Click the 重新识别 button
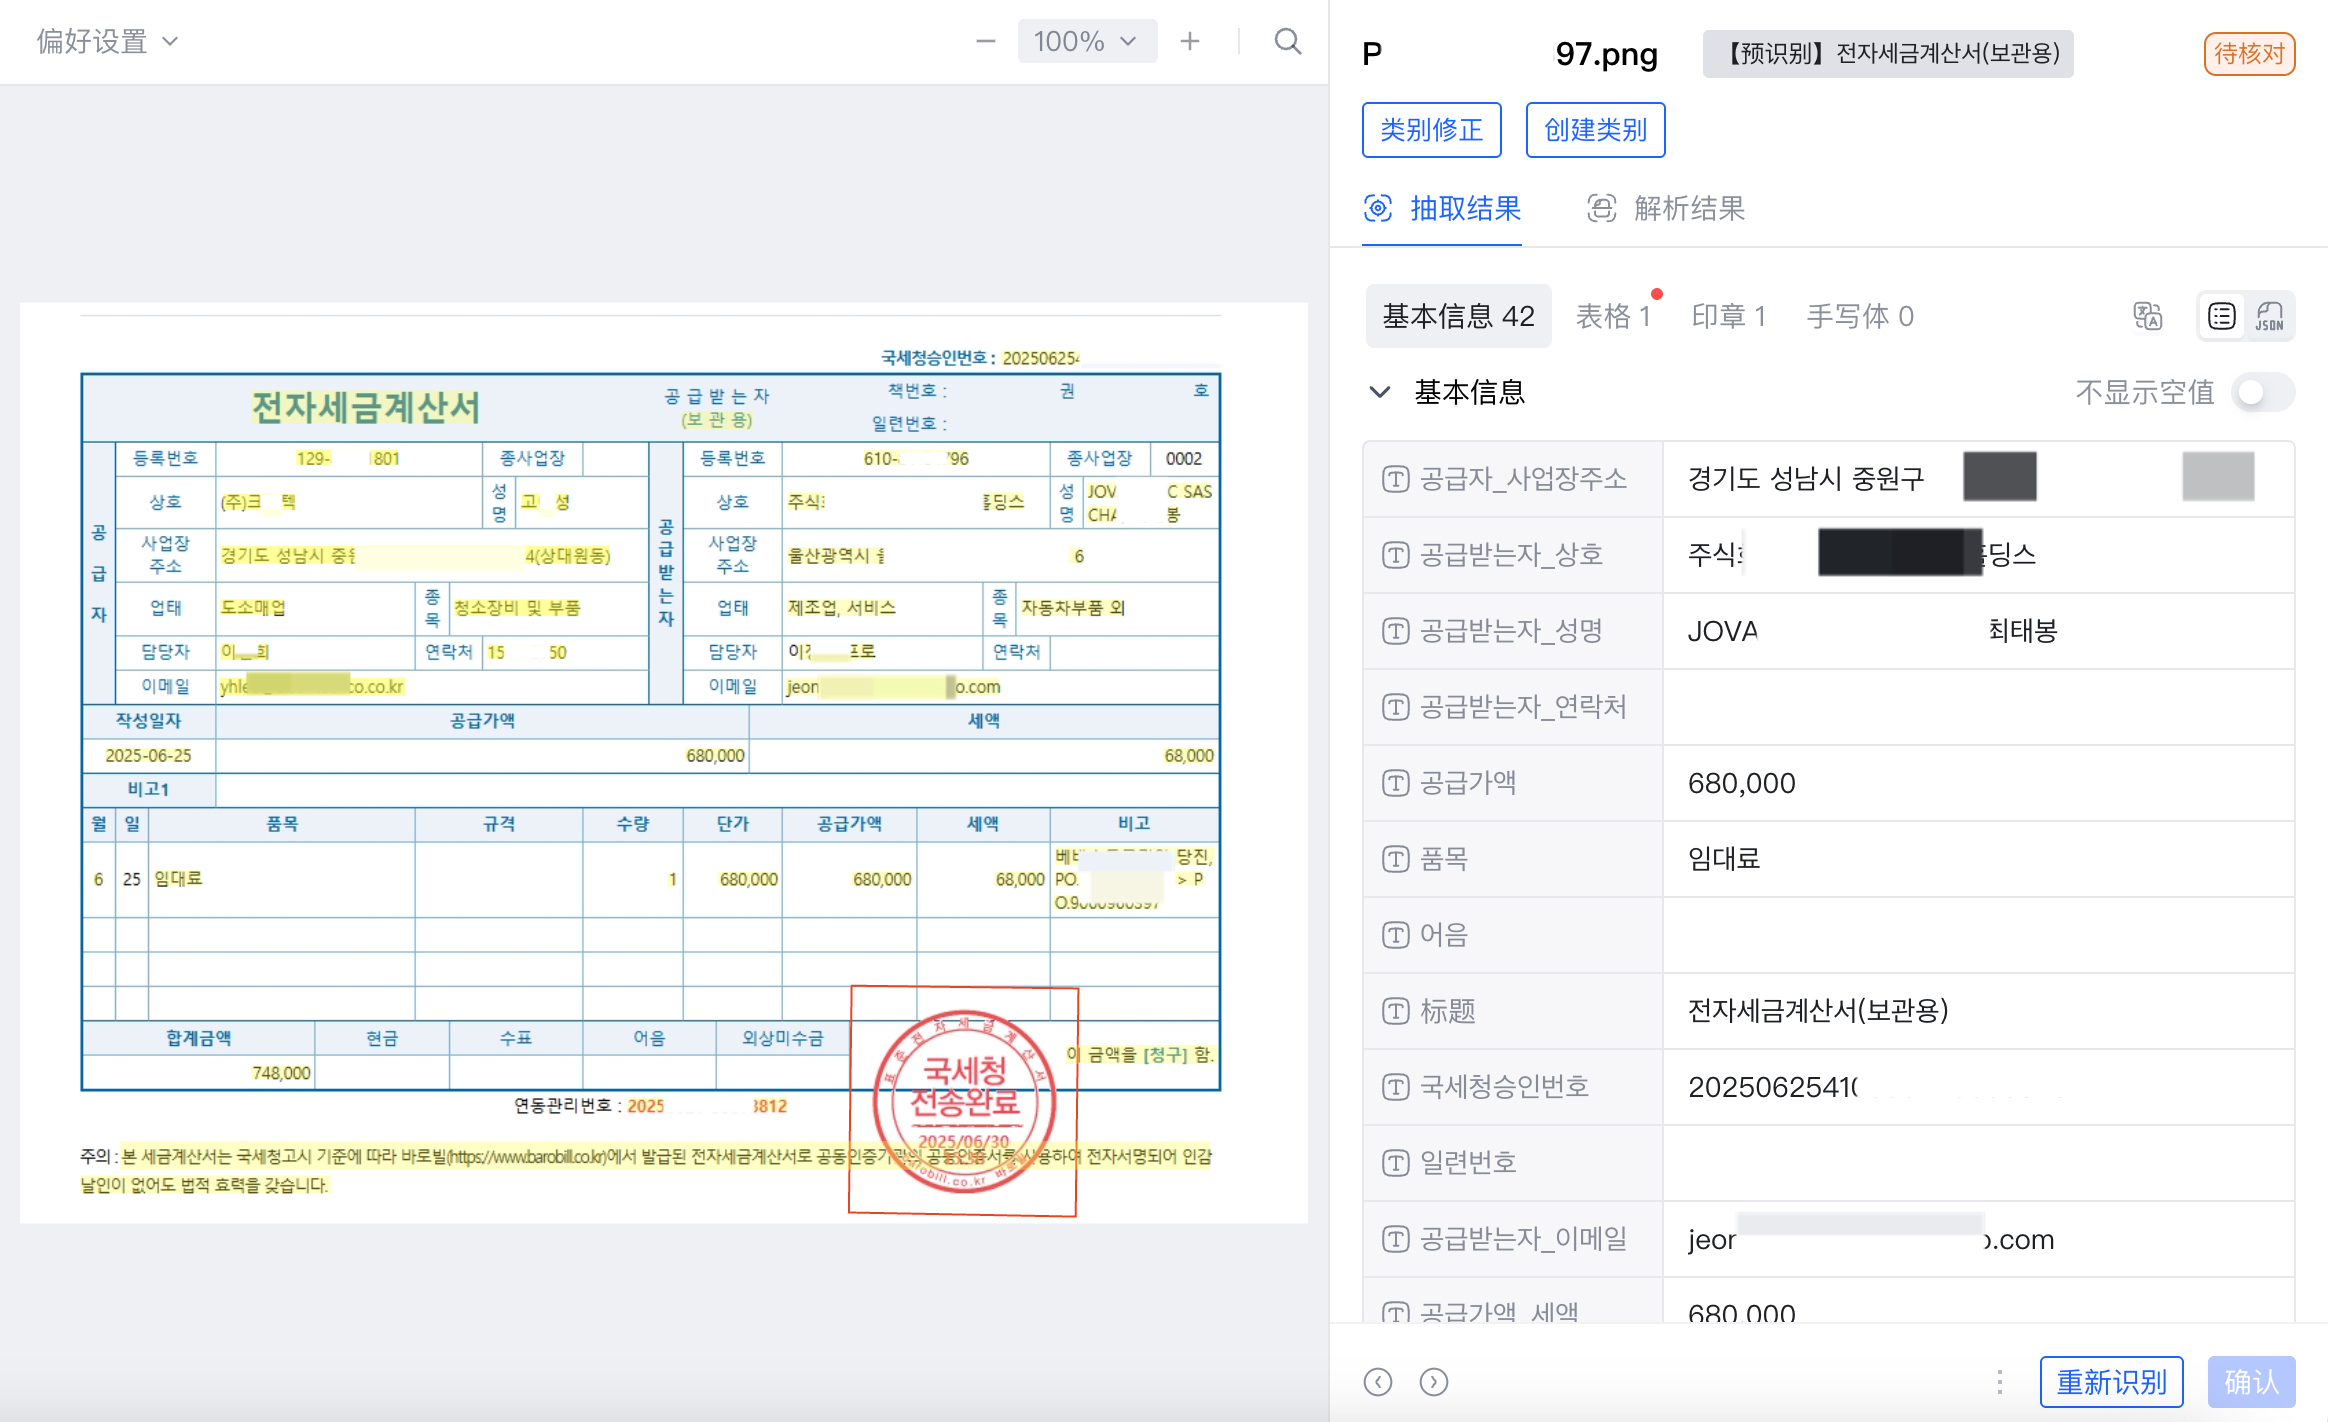 pyautogui.click(x=2111, y=1382)
